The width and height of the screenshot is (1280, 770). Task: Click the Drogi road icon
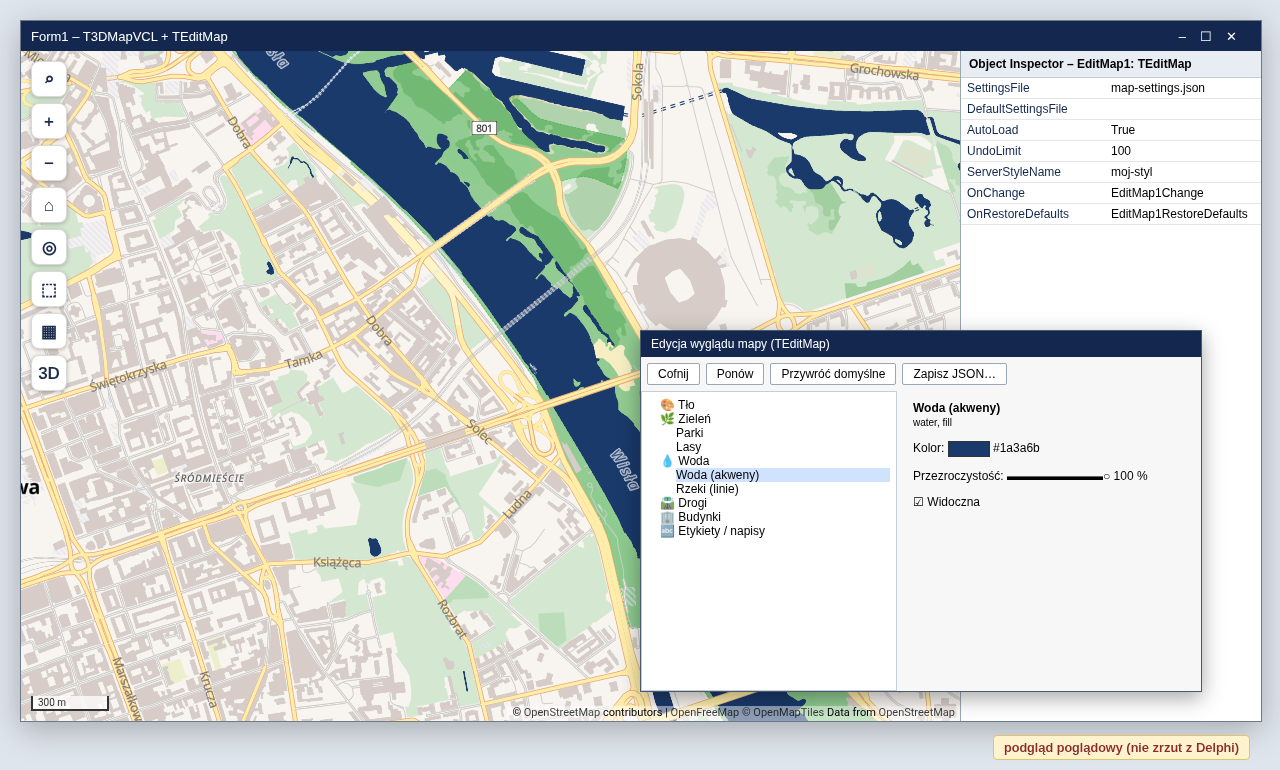pyautogui.click(x=667, y=503)
